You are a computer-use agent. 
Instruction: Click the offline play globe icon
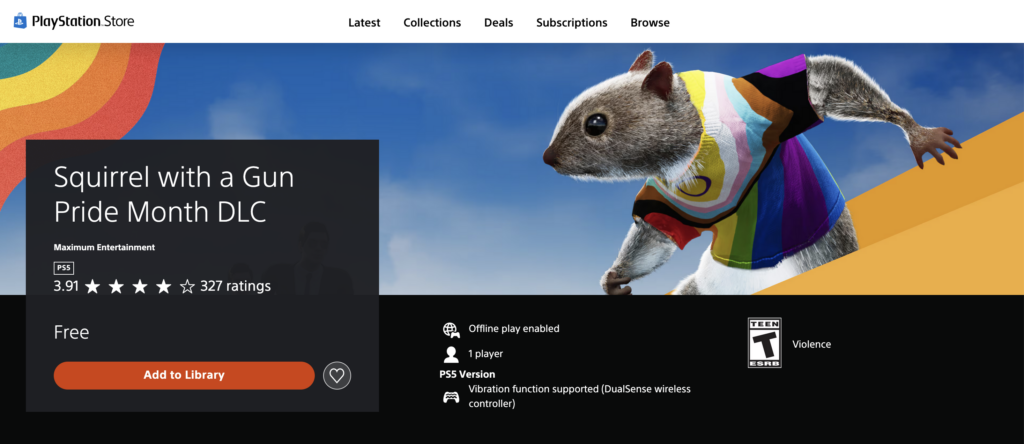450,329
